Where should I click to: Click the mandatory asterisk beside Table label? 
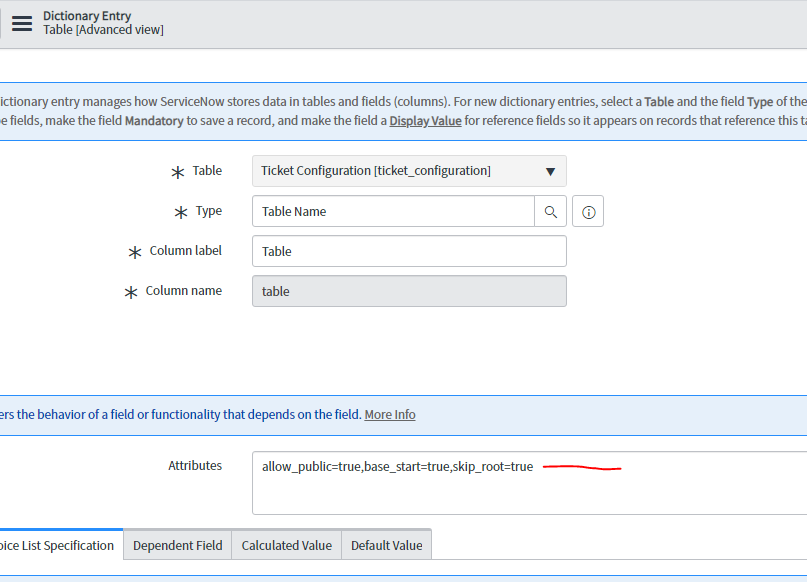pyautogui.click(x=178, y=172)
